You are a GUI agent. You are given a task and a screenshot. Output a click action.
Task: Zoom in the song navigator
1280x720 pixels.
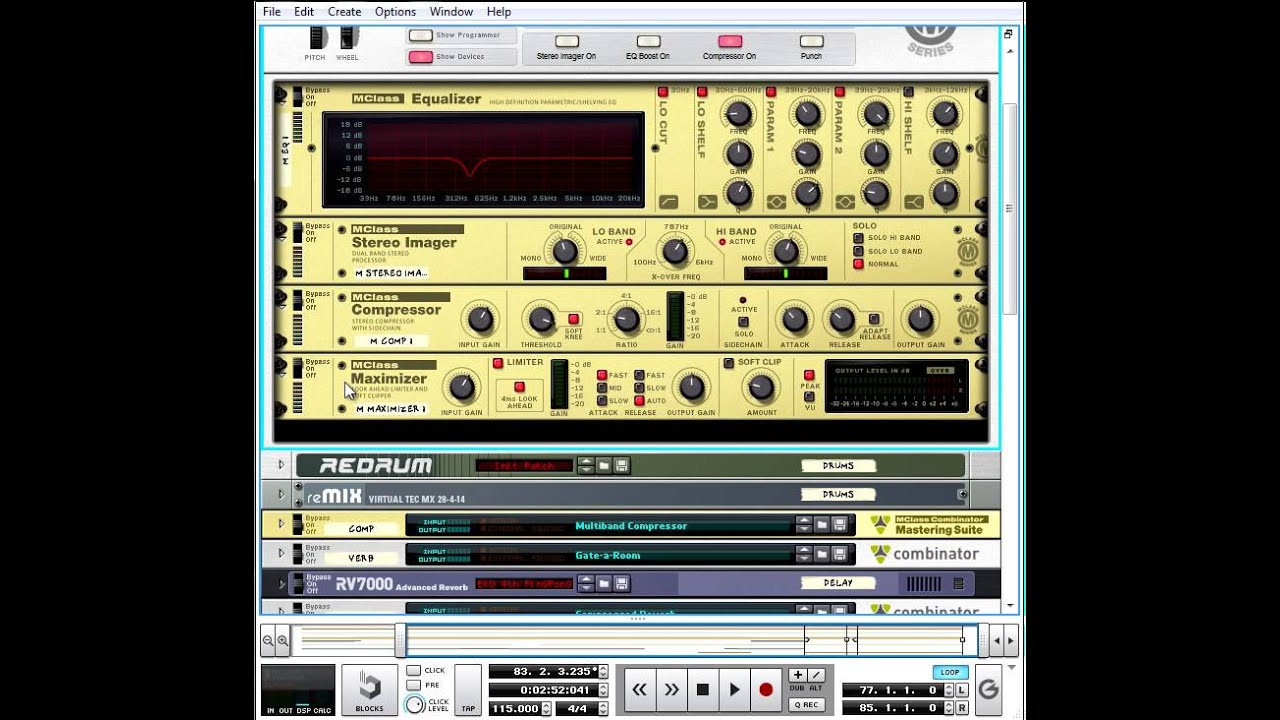coord(283,640)
